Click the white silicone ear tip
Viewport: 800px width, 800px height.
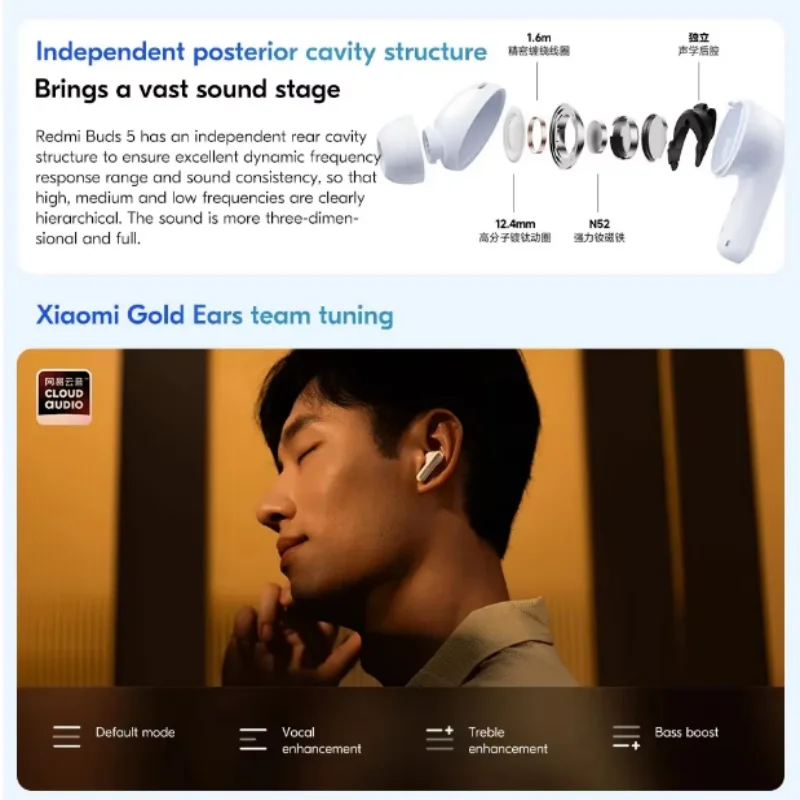(x=404, y=148)
